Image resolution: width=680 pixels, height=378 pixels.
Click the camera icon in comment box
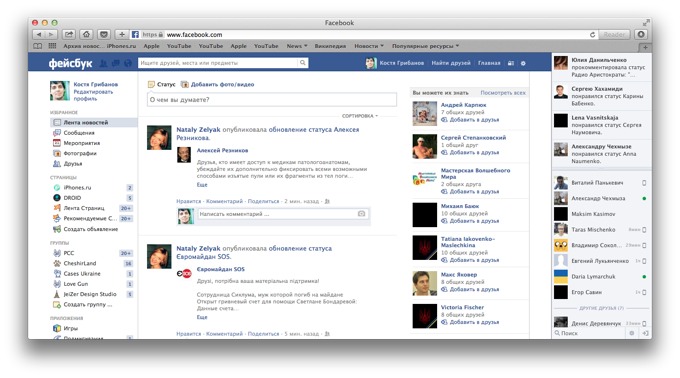pos(361,214)
